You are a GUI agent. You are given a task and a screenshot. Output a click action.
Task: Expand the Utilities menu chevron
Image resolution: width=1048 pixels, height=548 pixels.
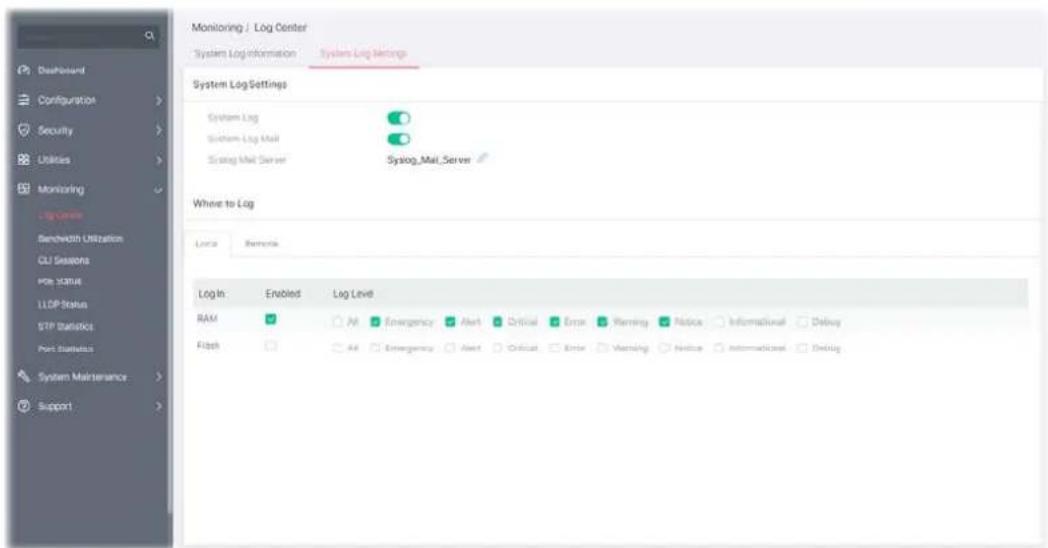click(158, 160)
